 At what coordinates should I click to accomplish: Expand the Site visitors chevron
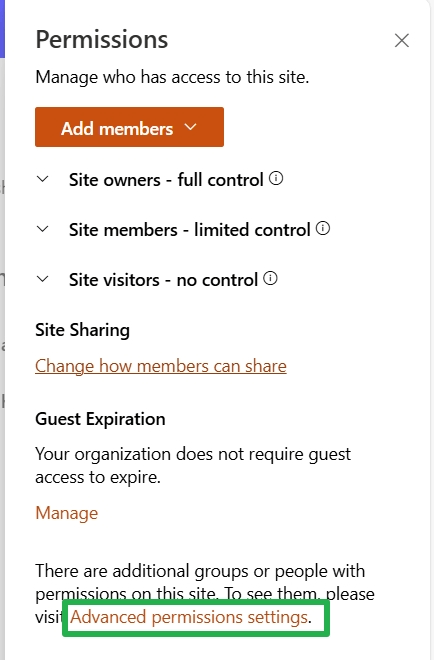(43, 279)
